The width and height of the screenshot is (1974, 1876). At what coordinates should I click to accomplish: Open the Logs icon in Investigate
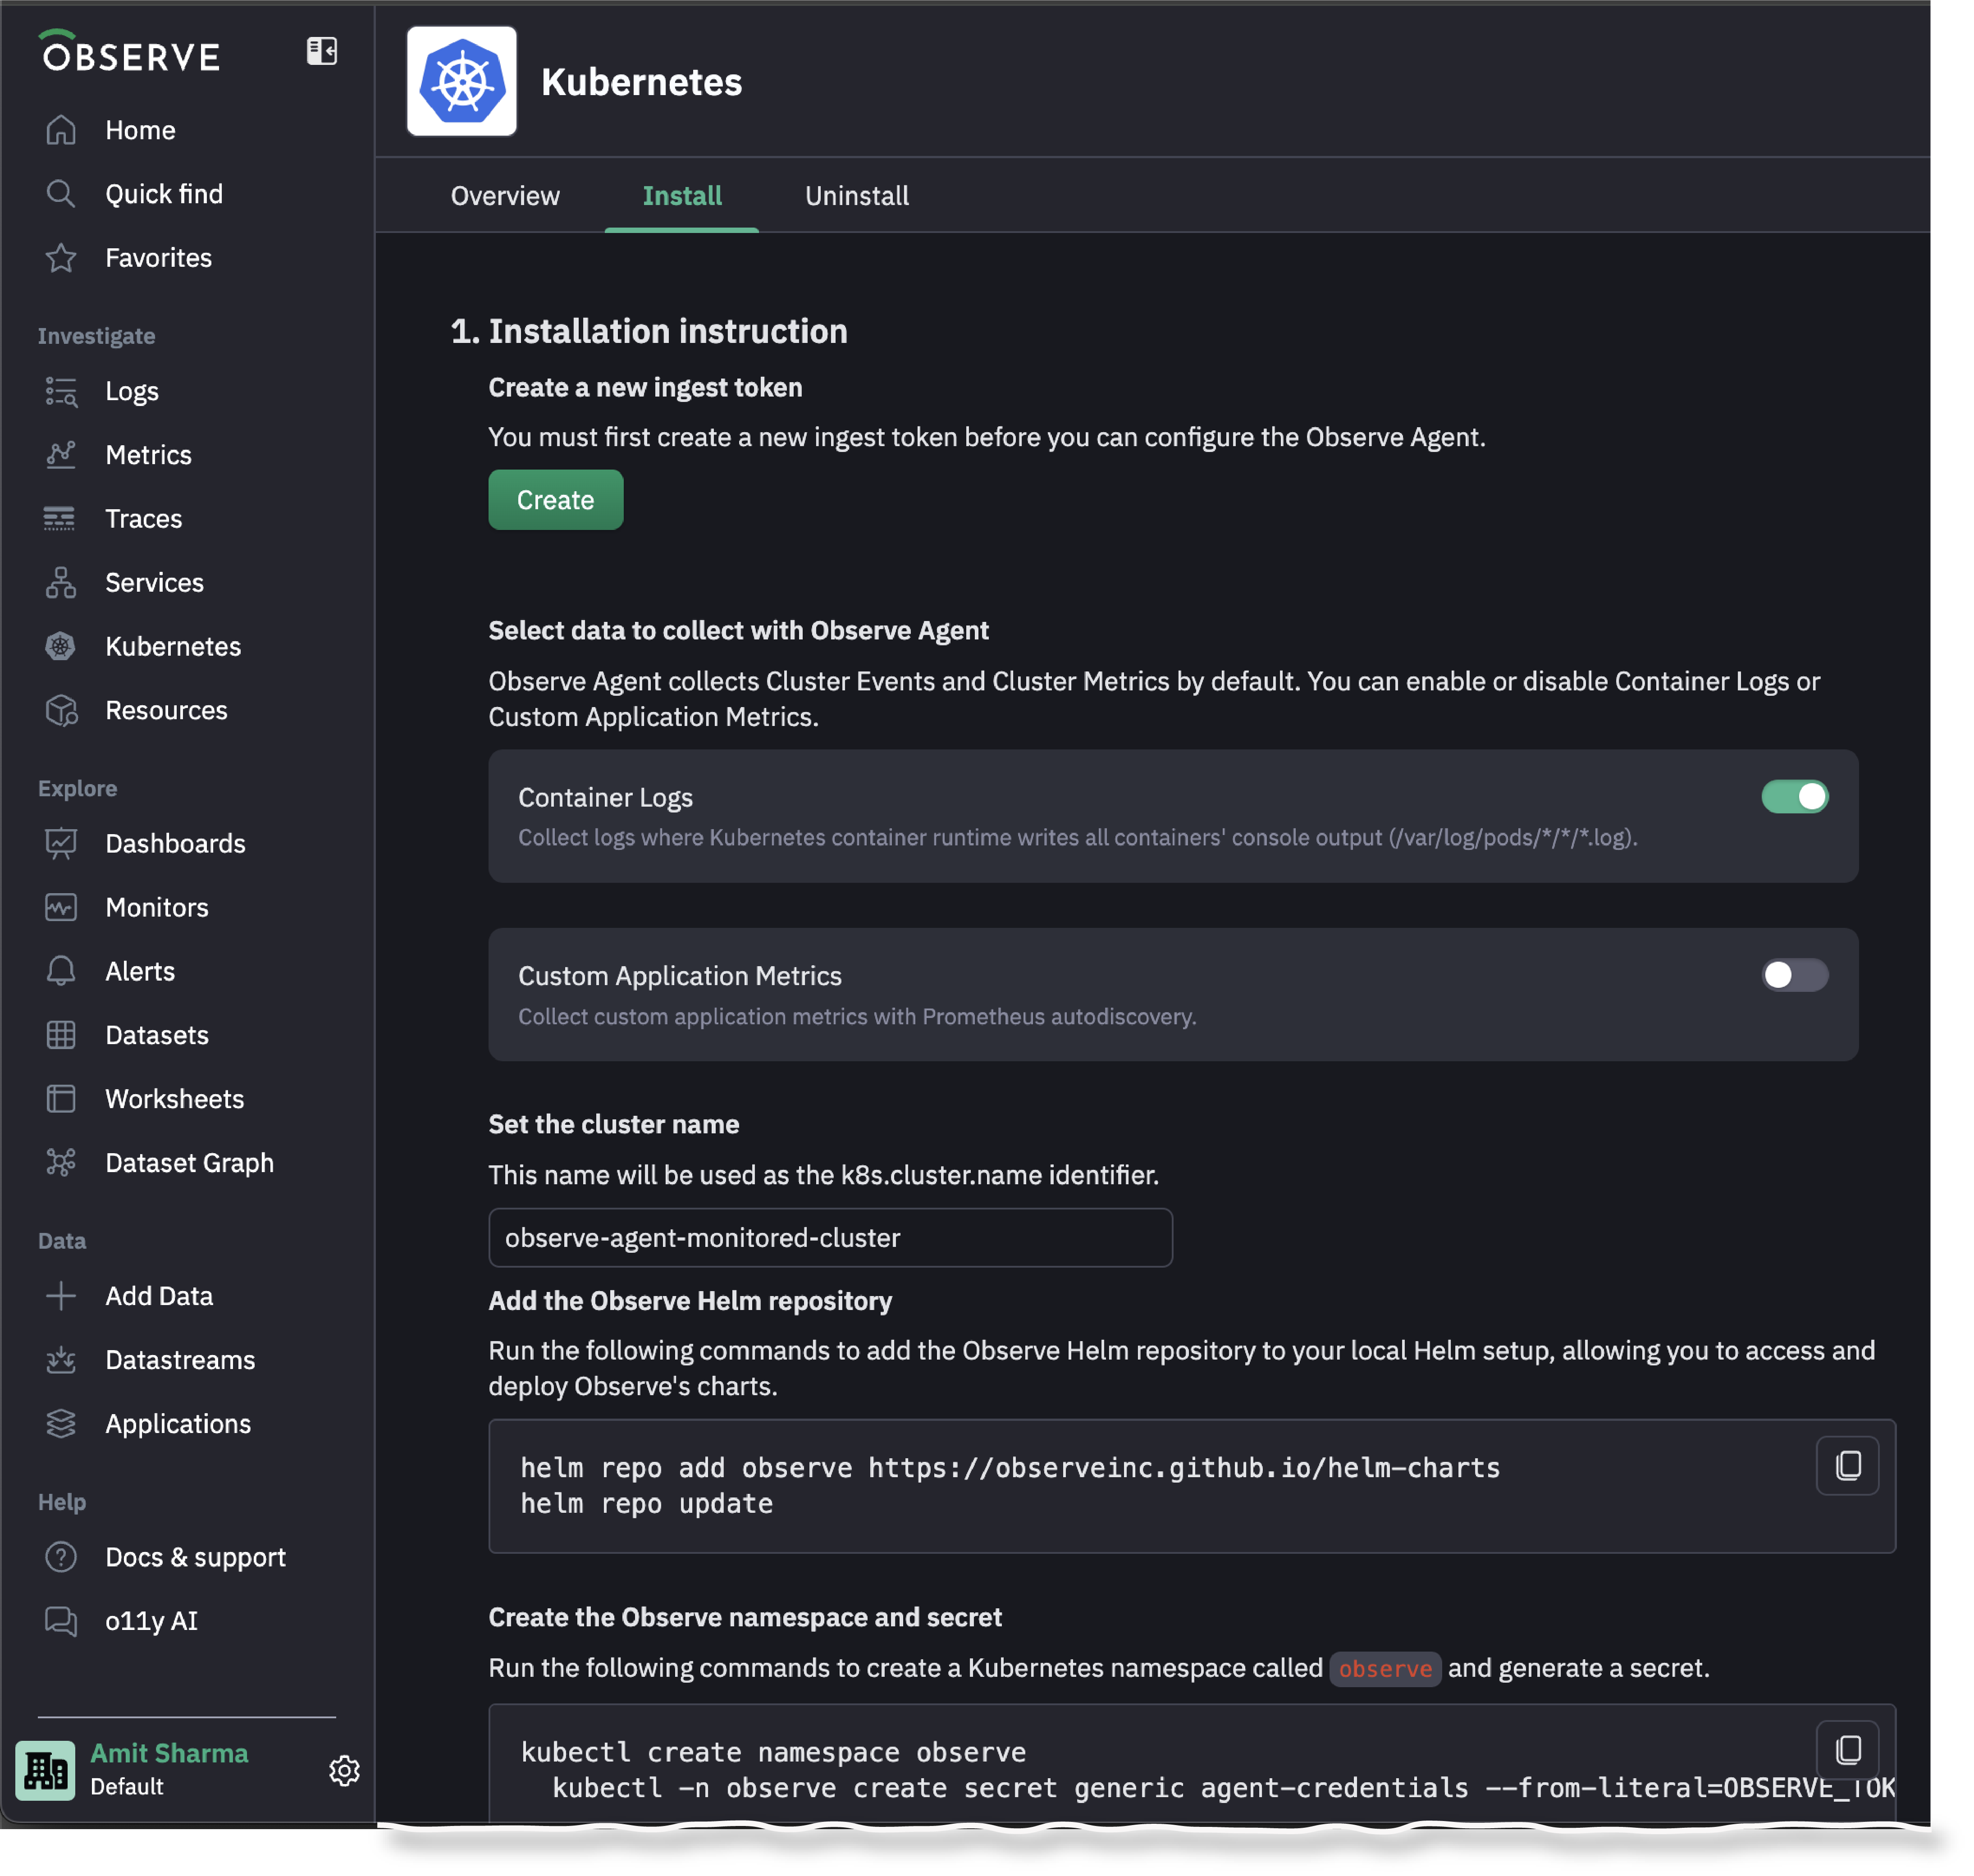pos(61,391)
